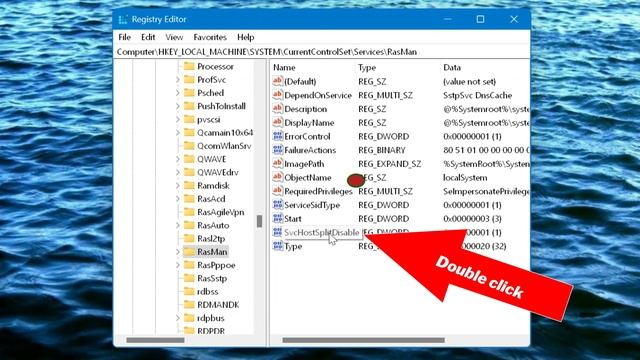Click the ImagePath string value icon
Screen dimensions: 640x360
pyautogui.click(x=278, y=164)
